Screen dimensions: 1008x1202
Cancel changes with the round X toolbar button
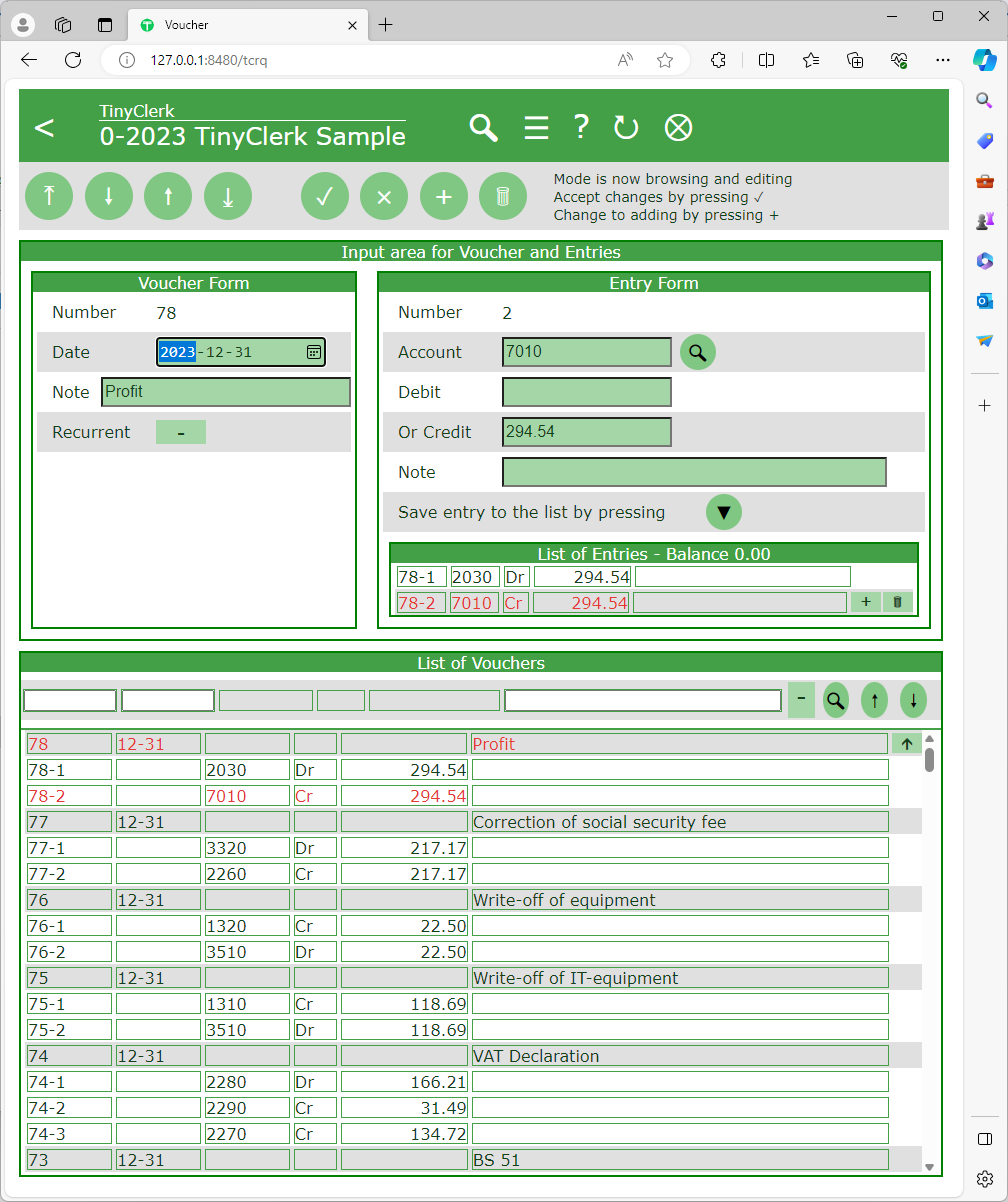(x=384, y=196)
